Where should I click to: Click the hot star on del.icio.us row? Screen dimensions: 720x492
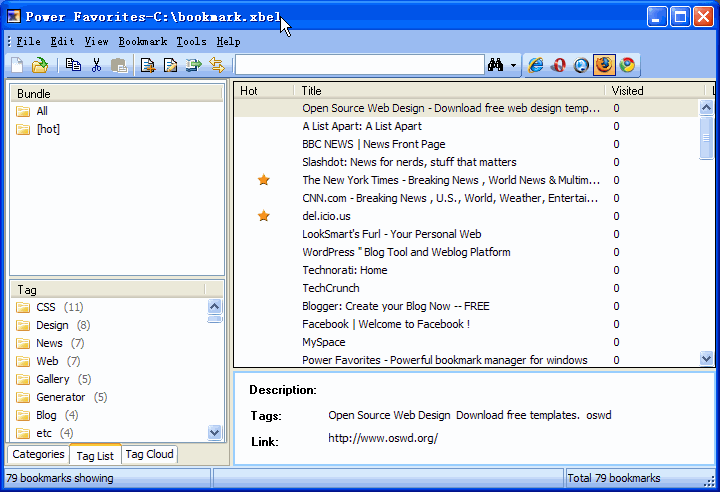[264, 216]
